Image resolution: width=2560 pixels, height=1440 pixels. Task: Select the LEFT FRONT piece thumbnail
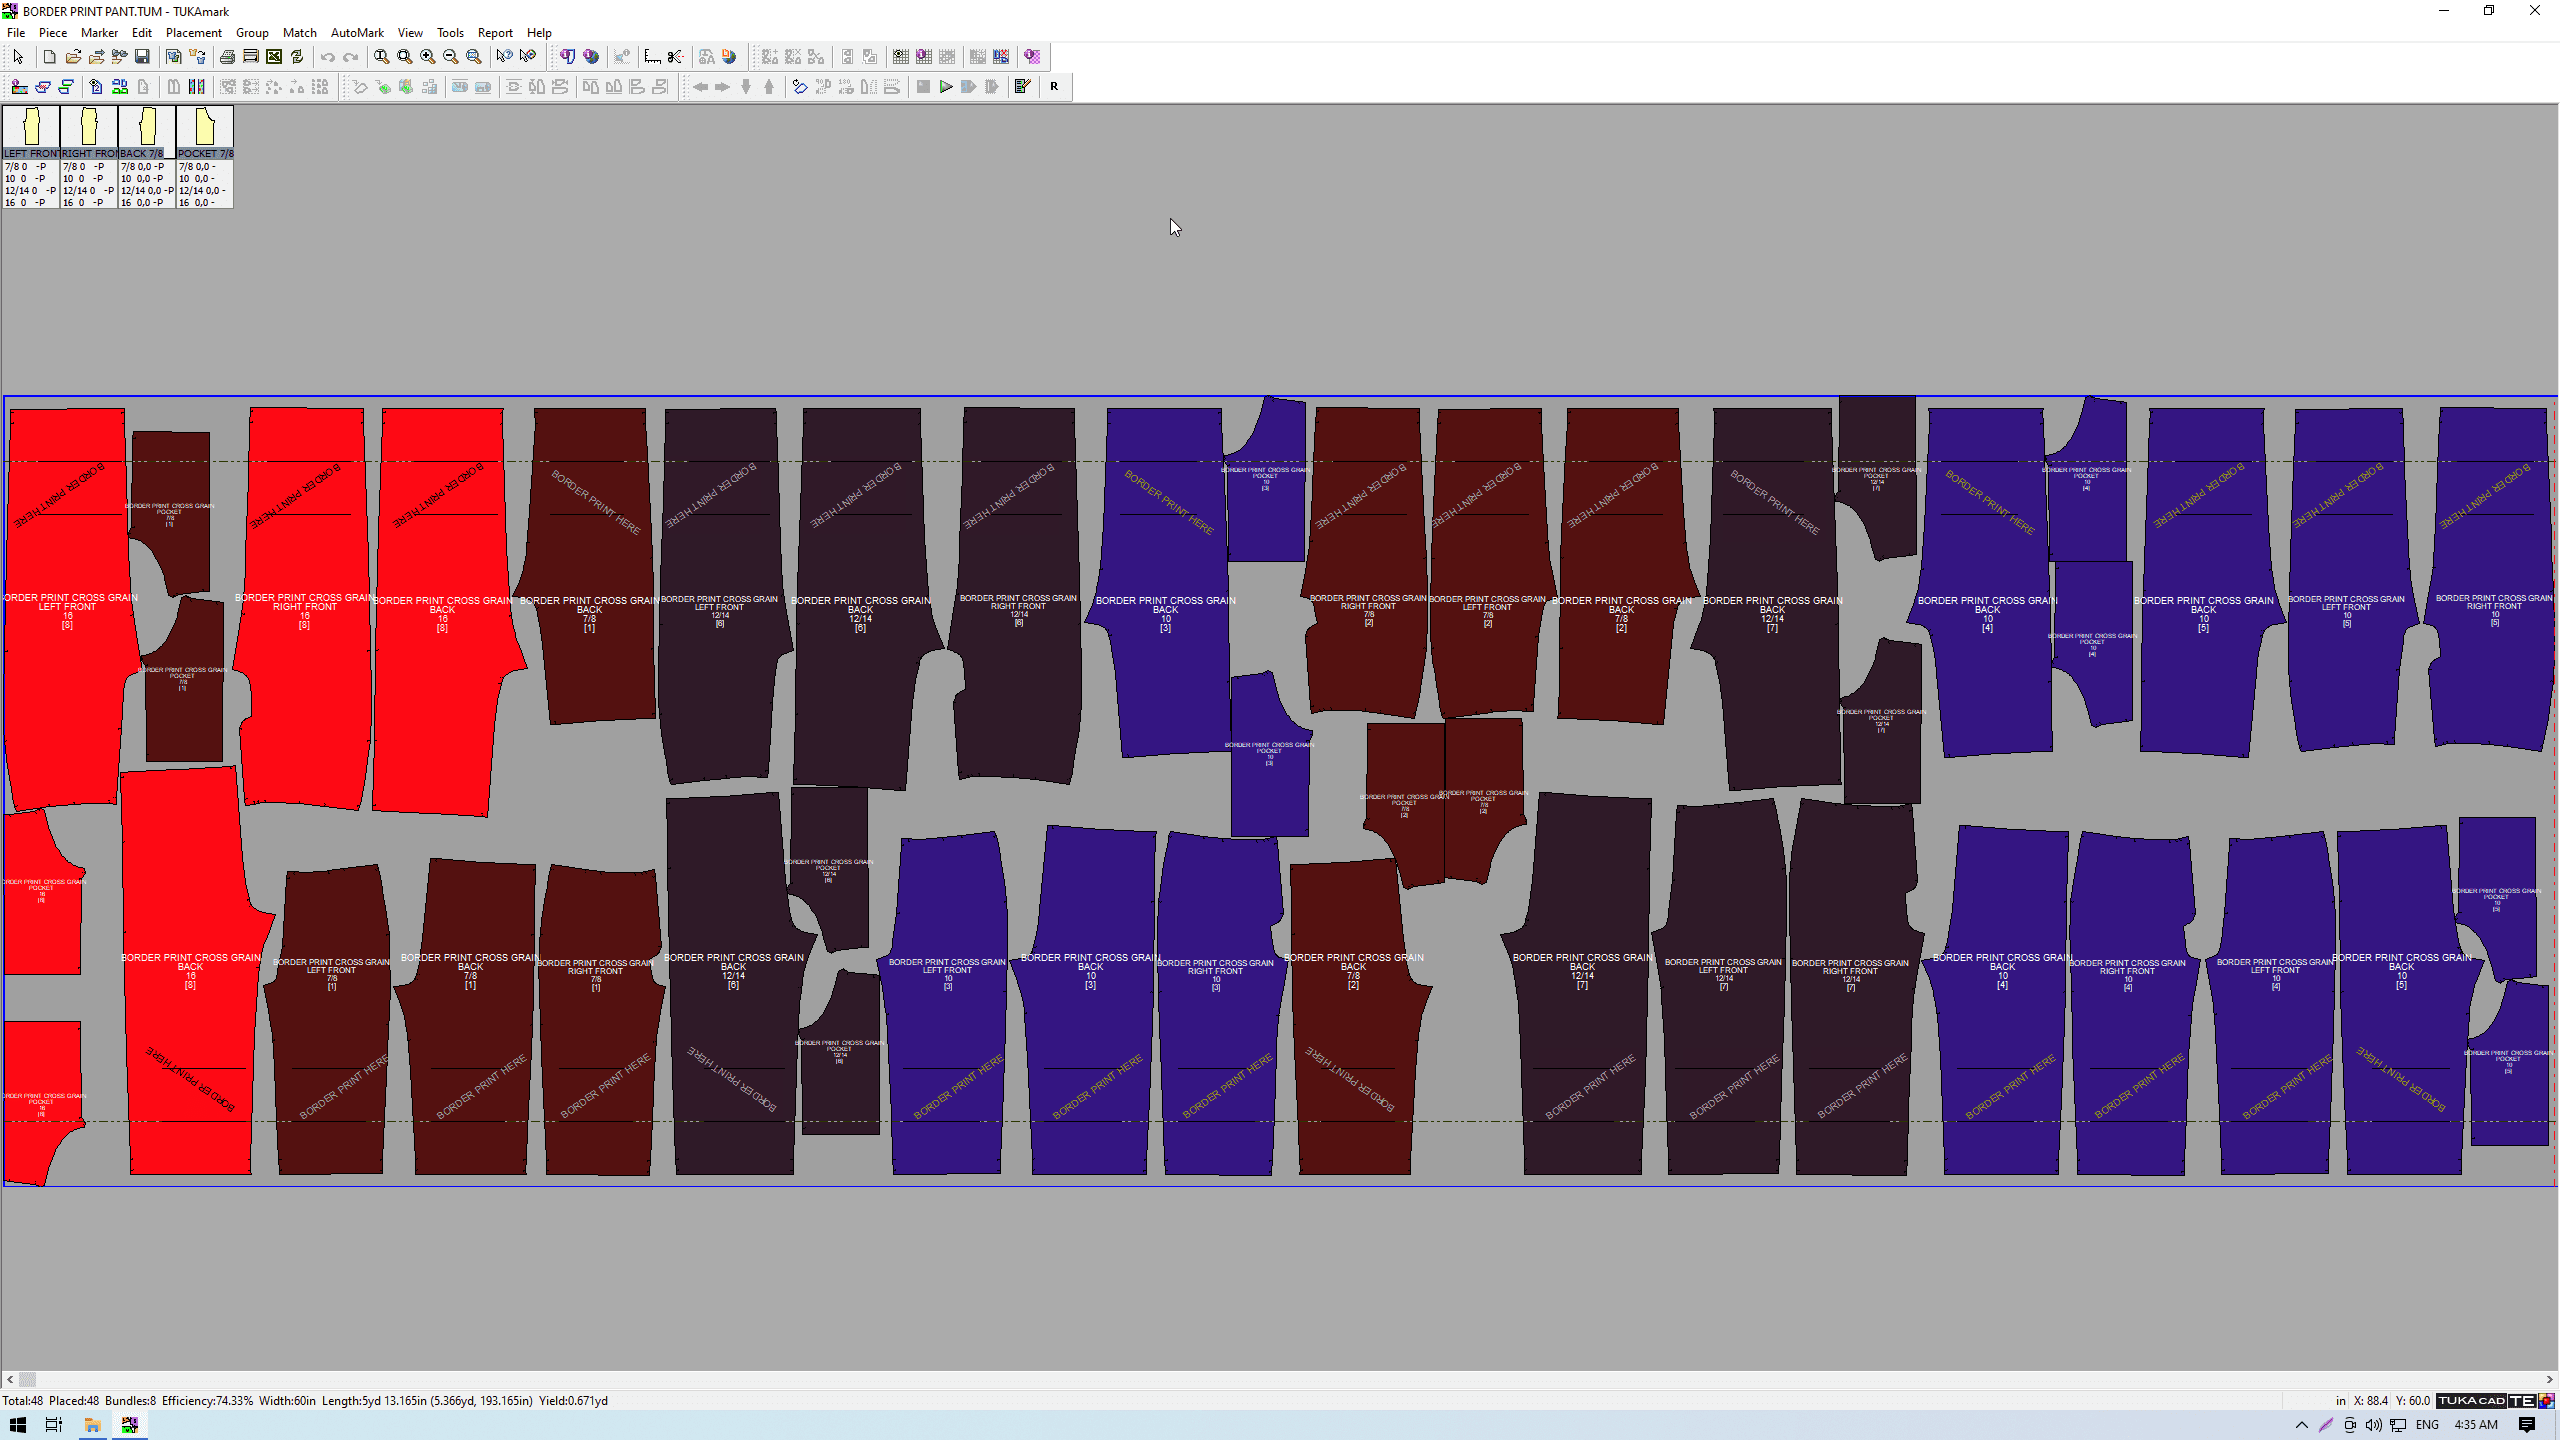tap(31, 130)
